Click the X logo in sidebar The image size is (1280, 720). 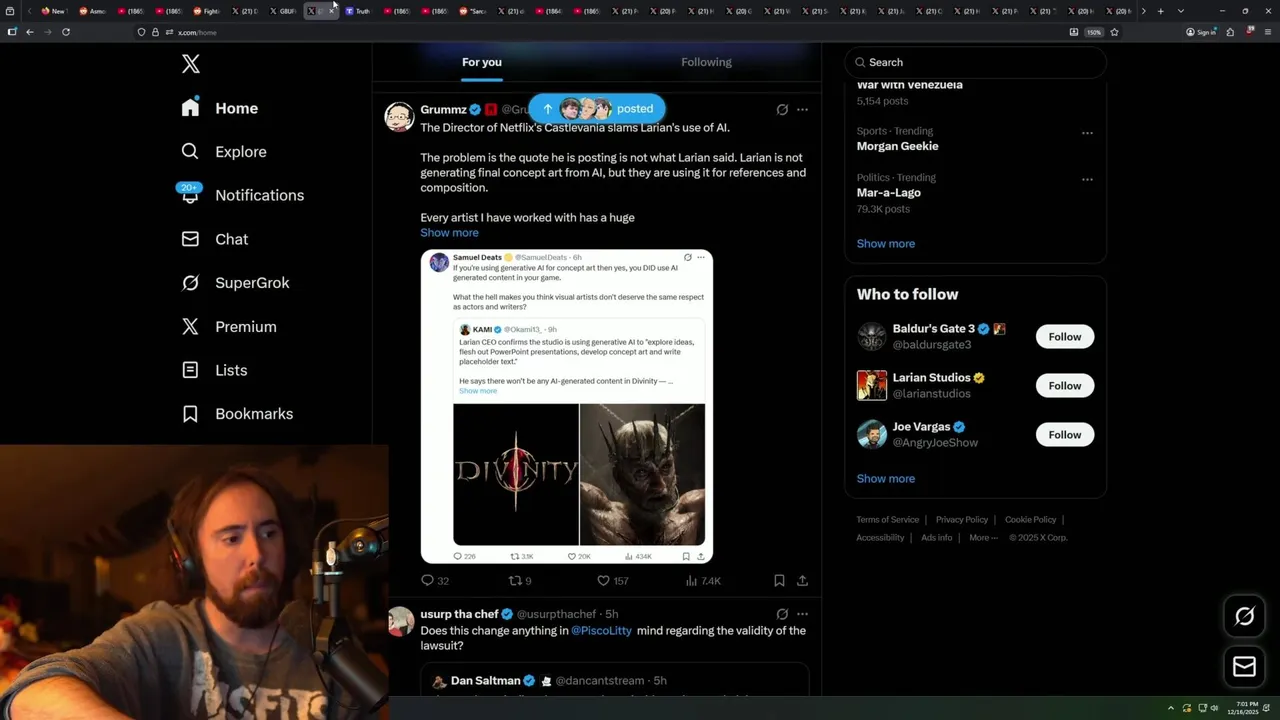191,64
